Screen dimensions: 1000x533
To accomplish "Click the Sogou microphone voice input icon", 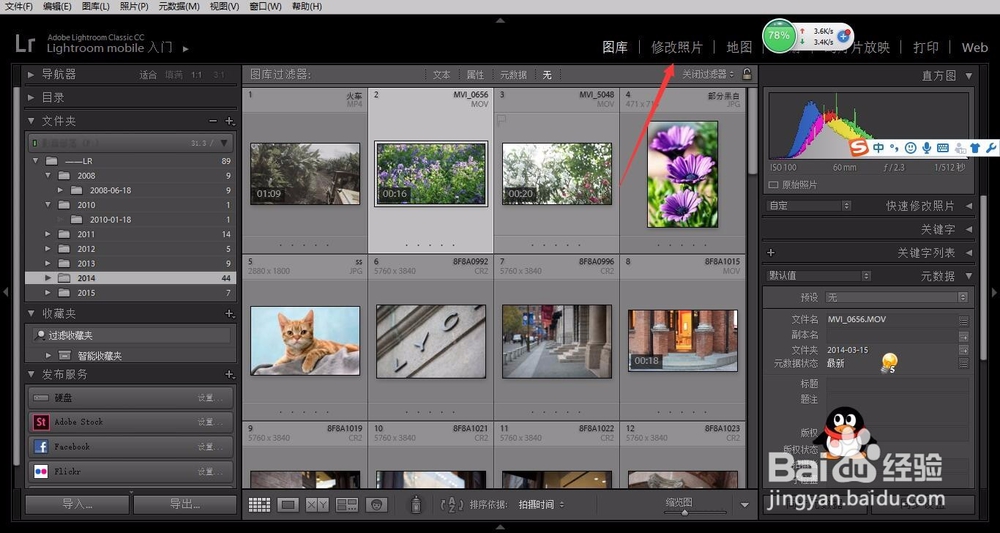I will (x=927, y=148).
